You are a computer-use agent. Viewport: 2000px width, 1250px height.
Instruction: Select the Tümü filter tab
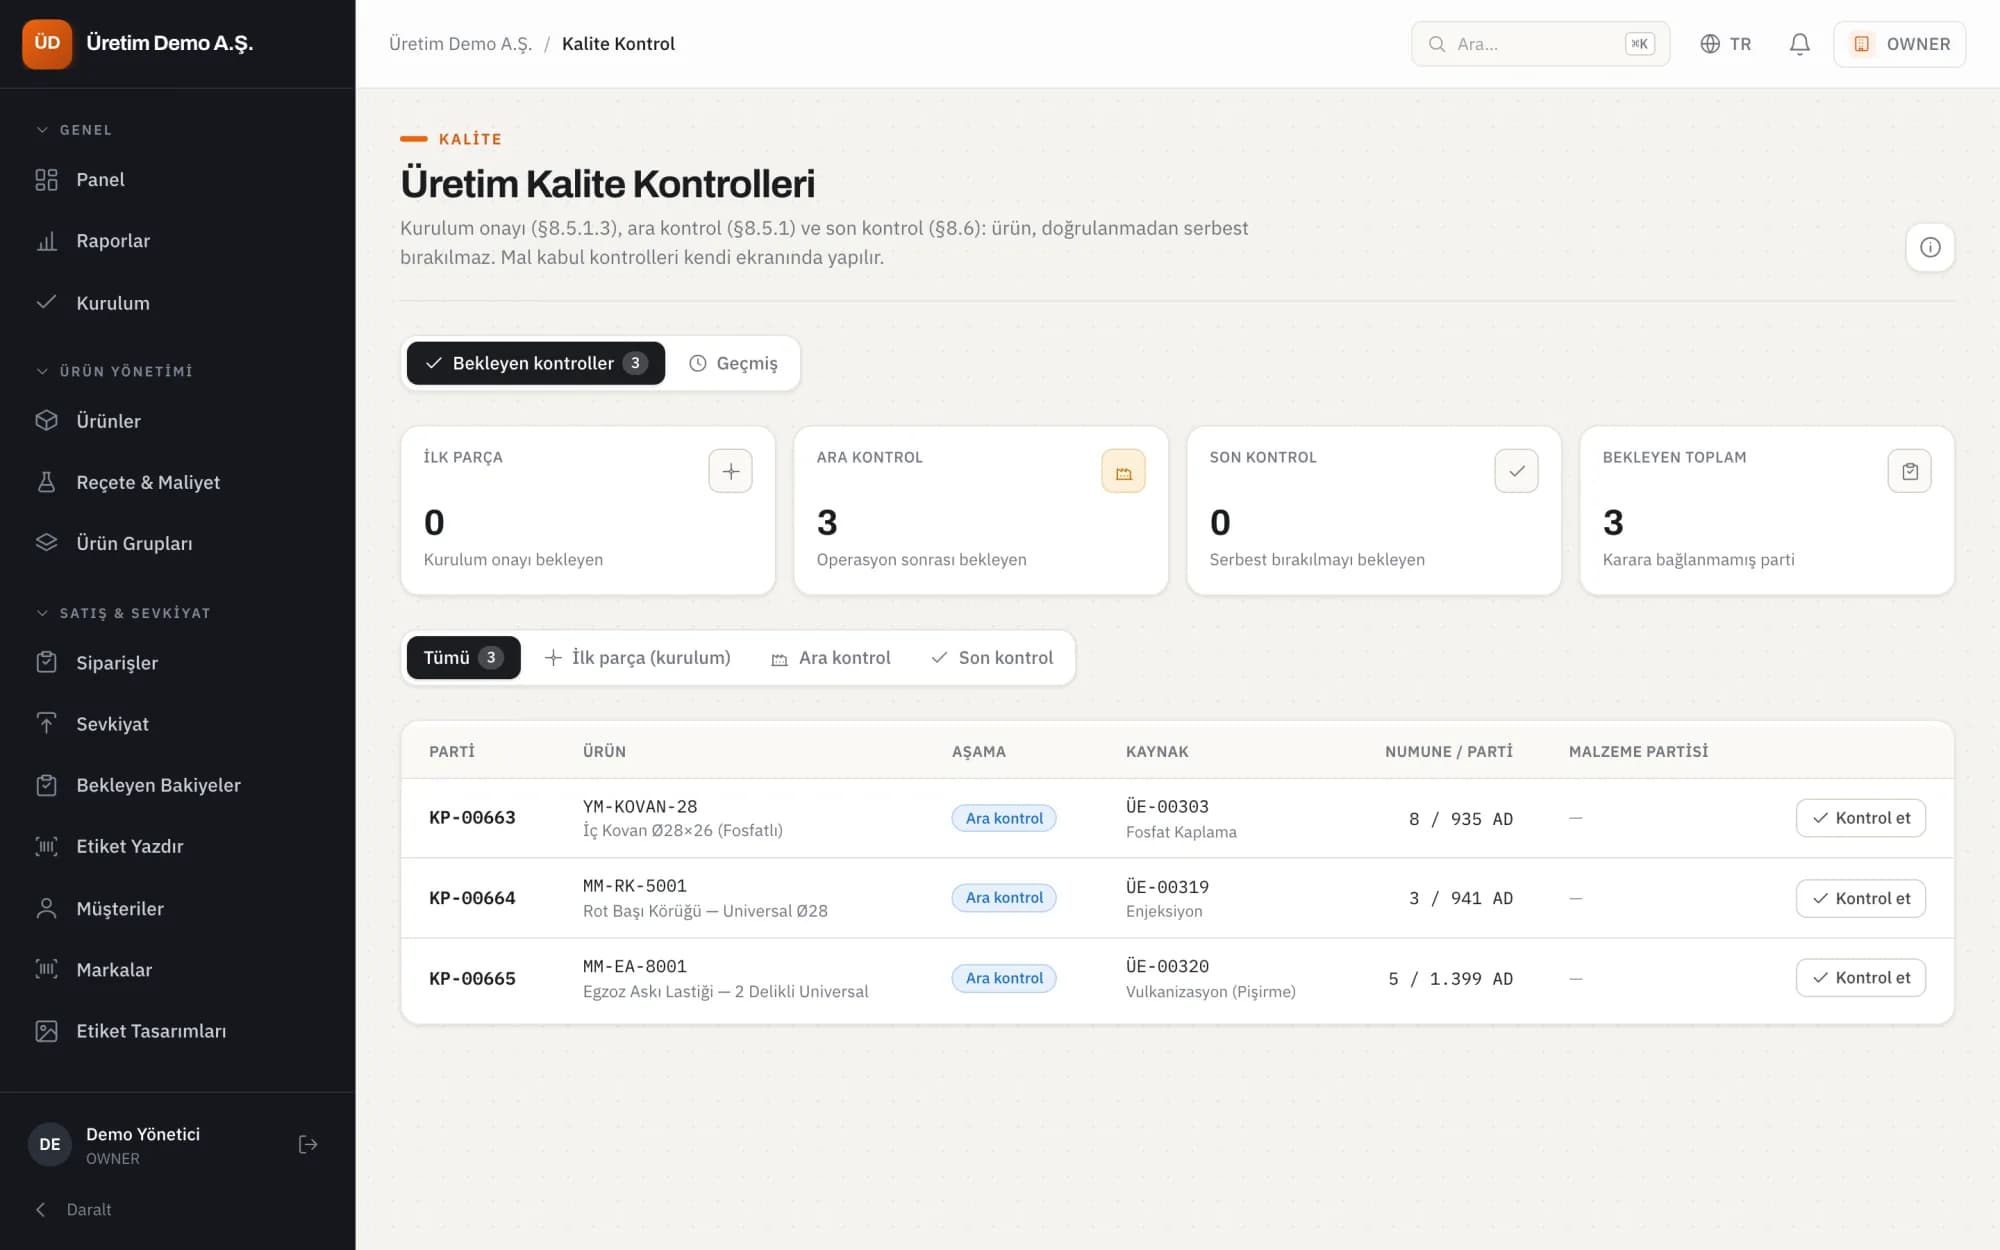point(463,657)
